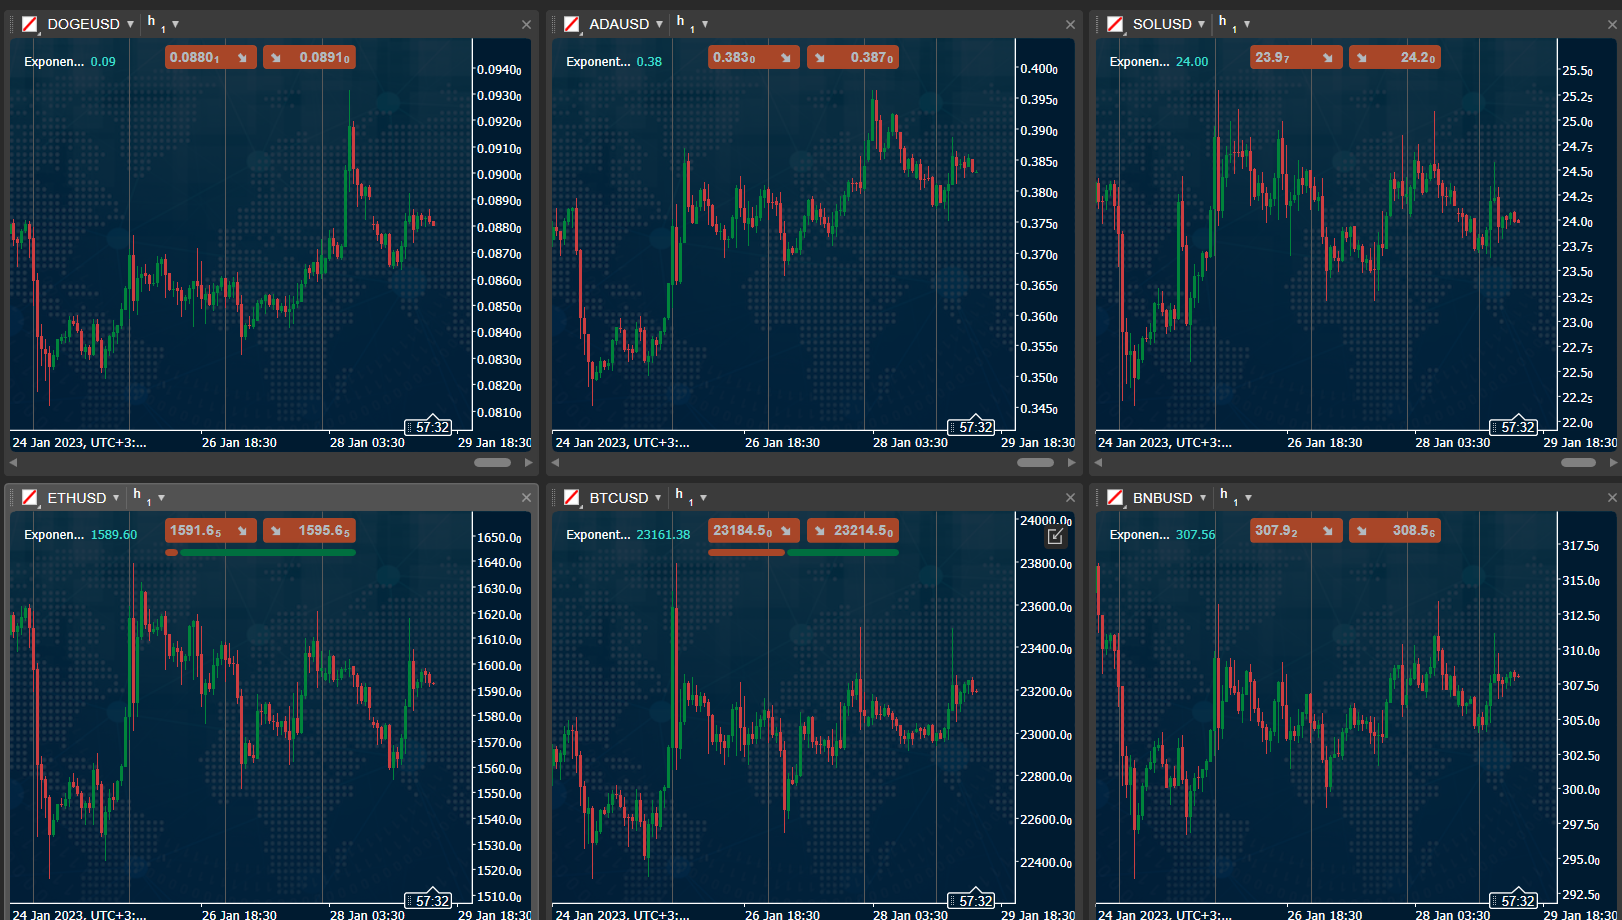Grab the SOLUSD panel drag grip
Screen dimensions: 1622x920
tap(1097, 24)
